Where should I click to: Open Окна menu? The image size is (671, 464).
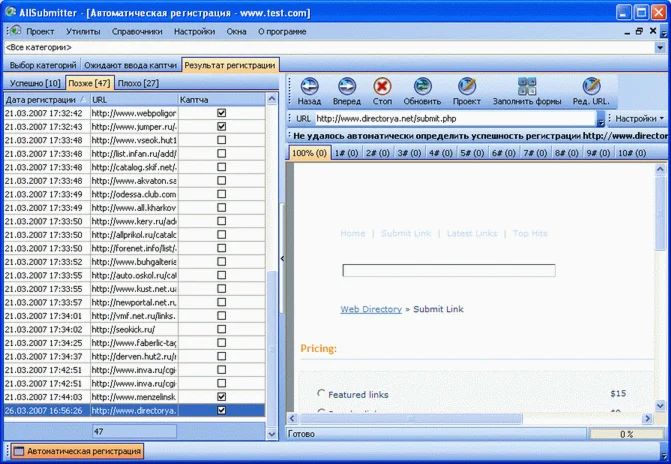[236, 32]
